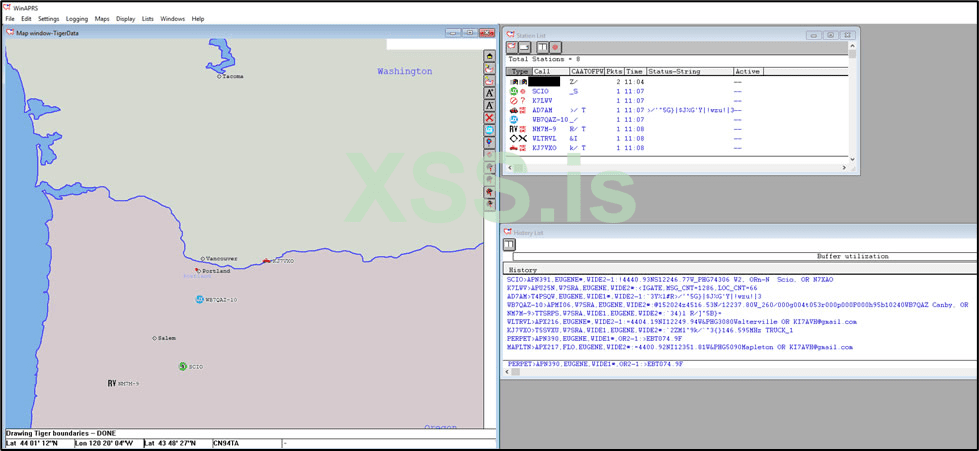The width and height of the screenshot is (979, 451).
Task: Click the Pkts column header
Action: click(x=615, y=72)
